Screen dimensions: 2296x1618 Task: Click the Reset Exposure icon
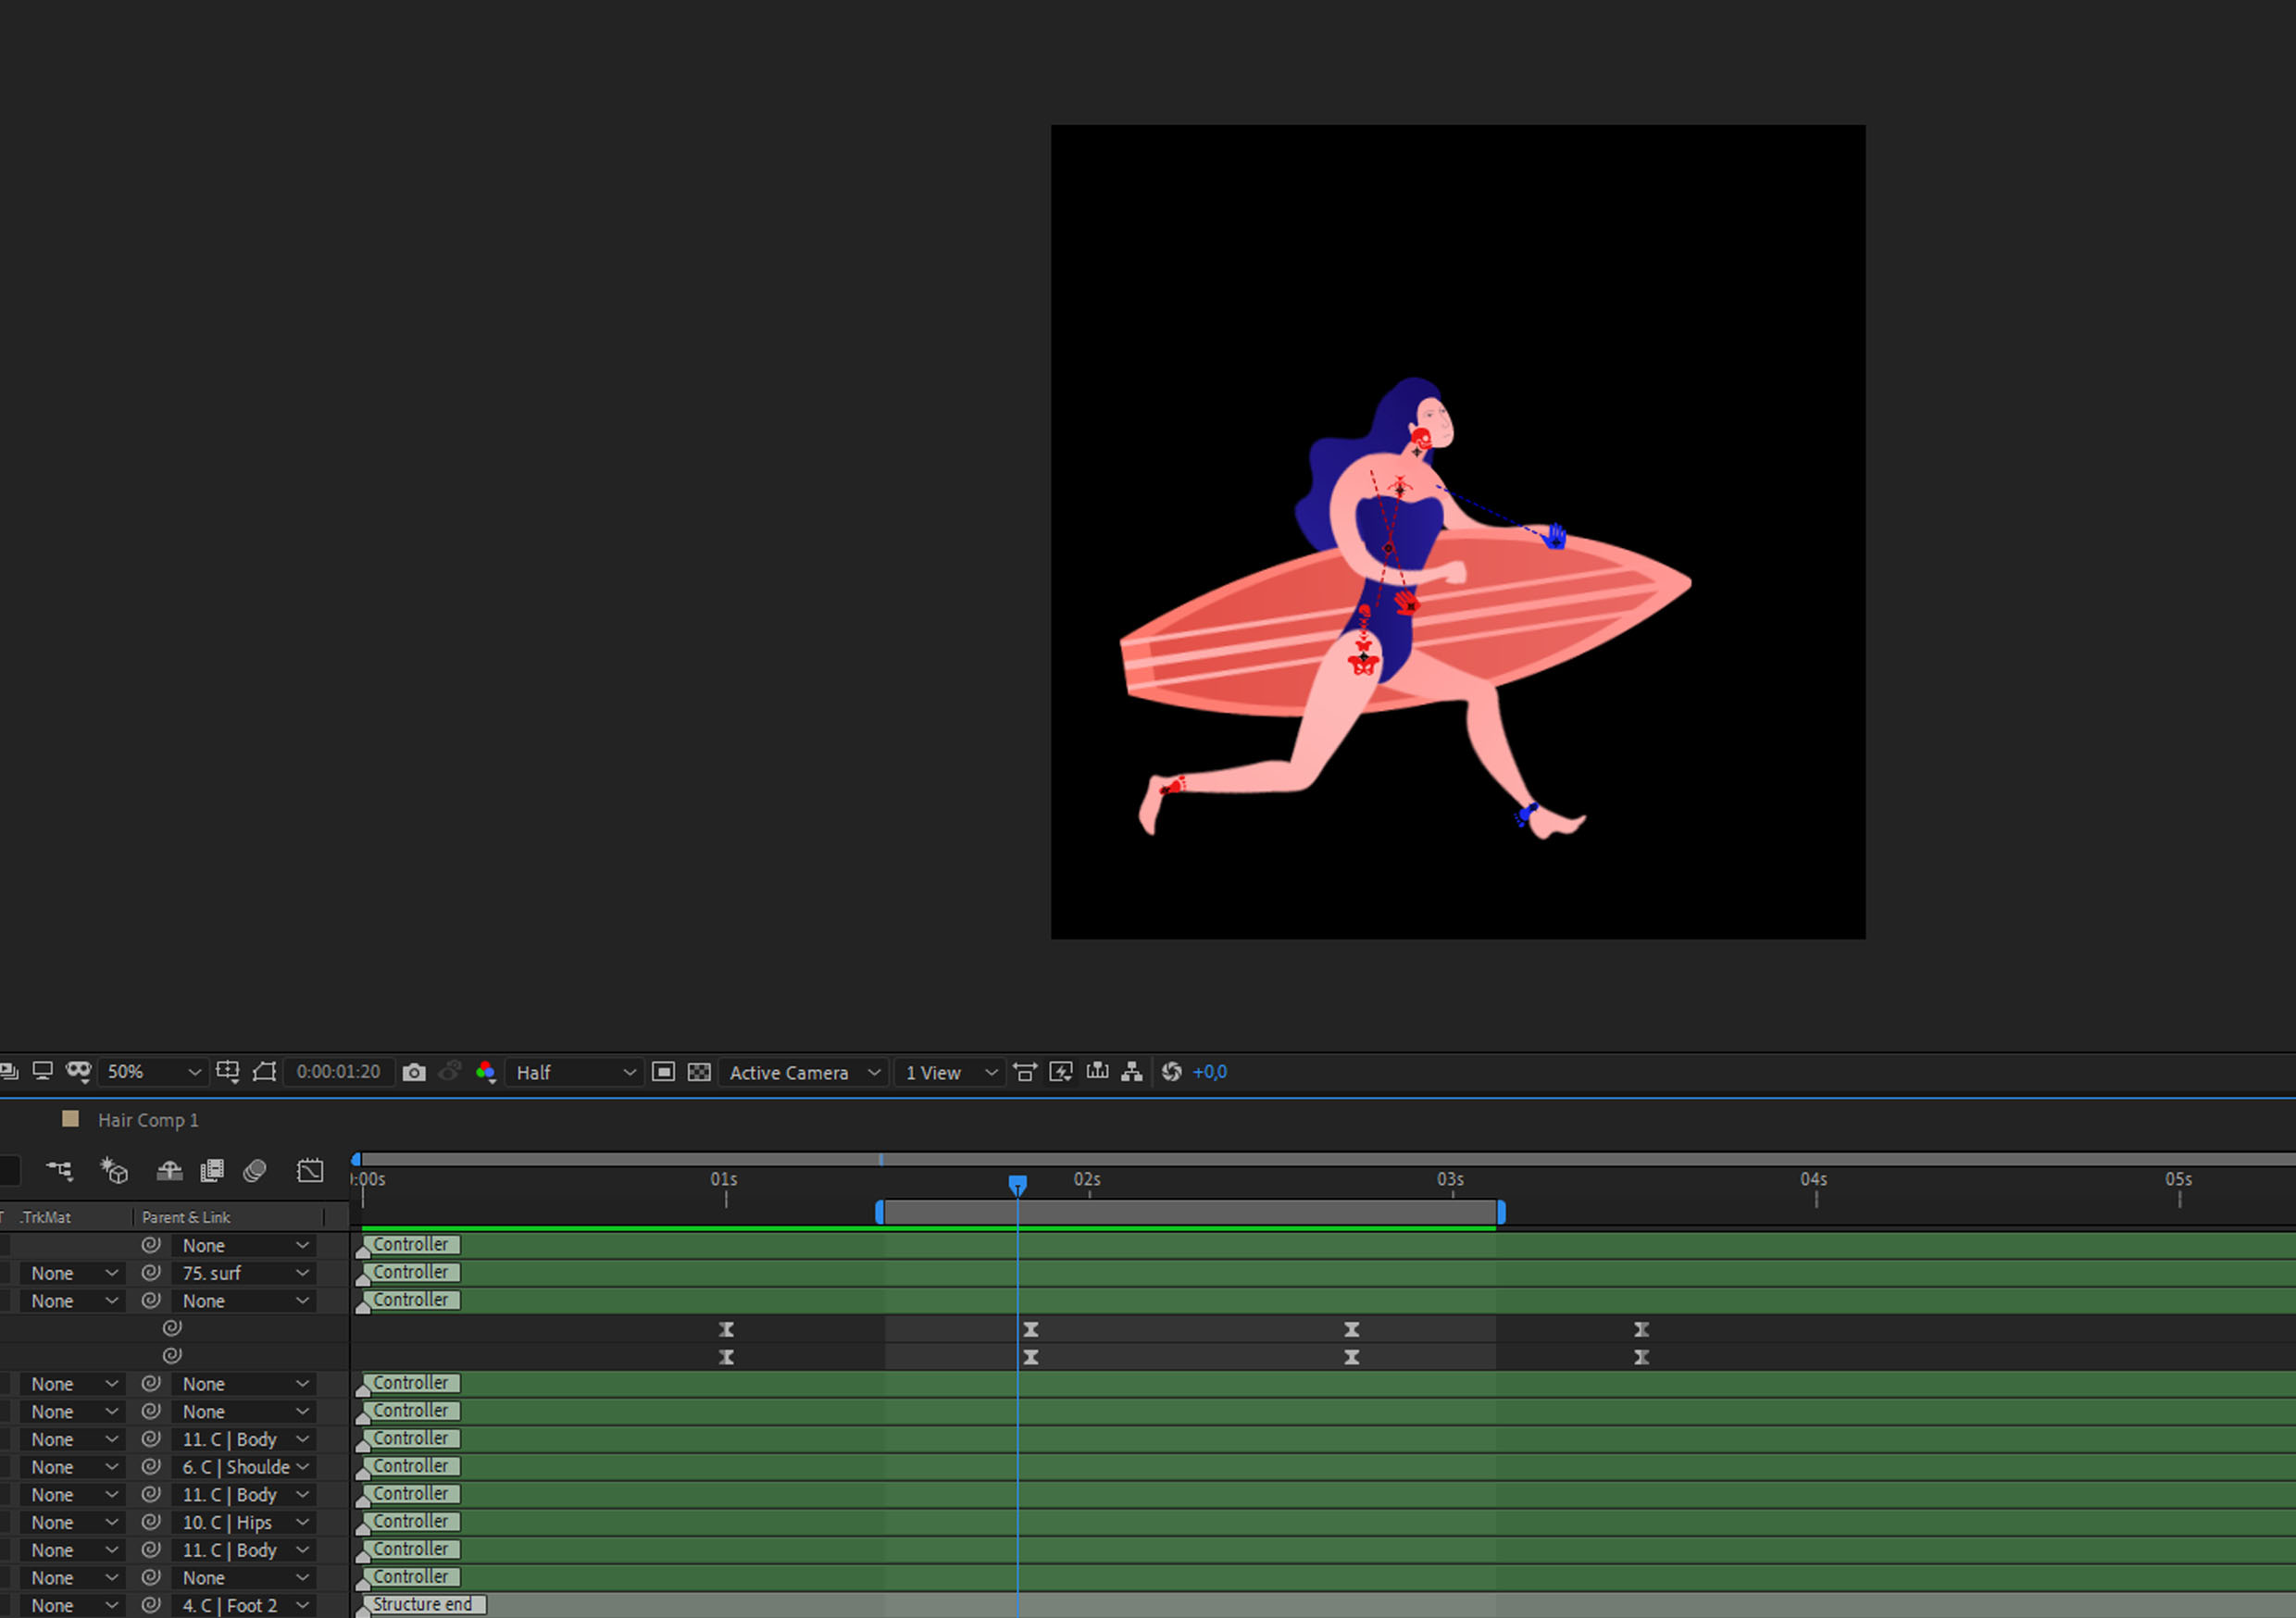point(1172,1072)
